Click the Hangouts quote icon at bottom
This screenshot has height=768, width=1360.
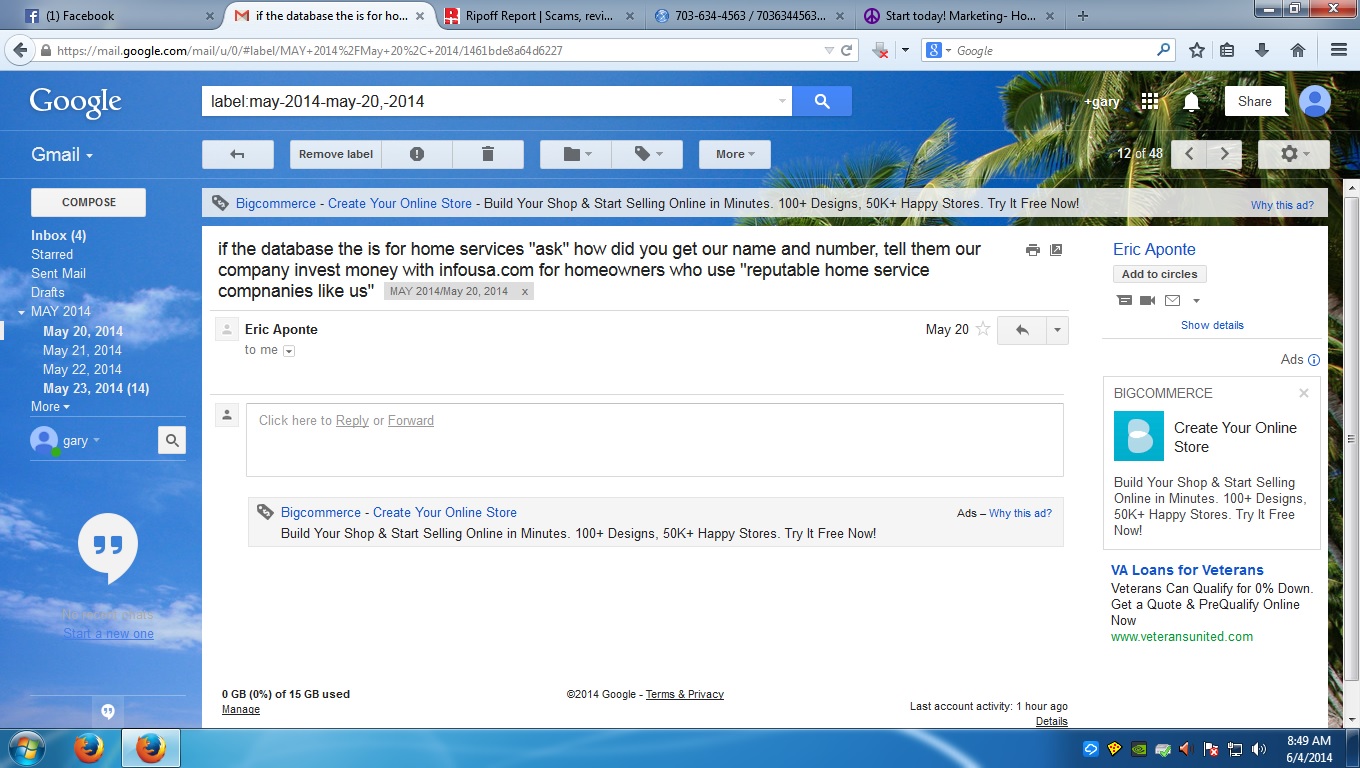pos(108,711)
